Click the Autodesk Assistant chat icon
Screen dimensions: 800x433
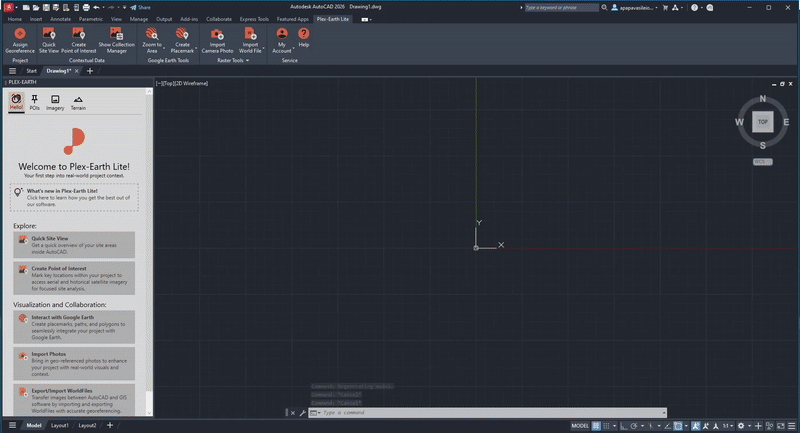(x=710, y=8)
